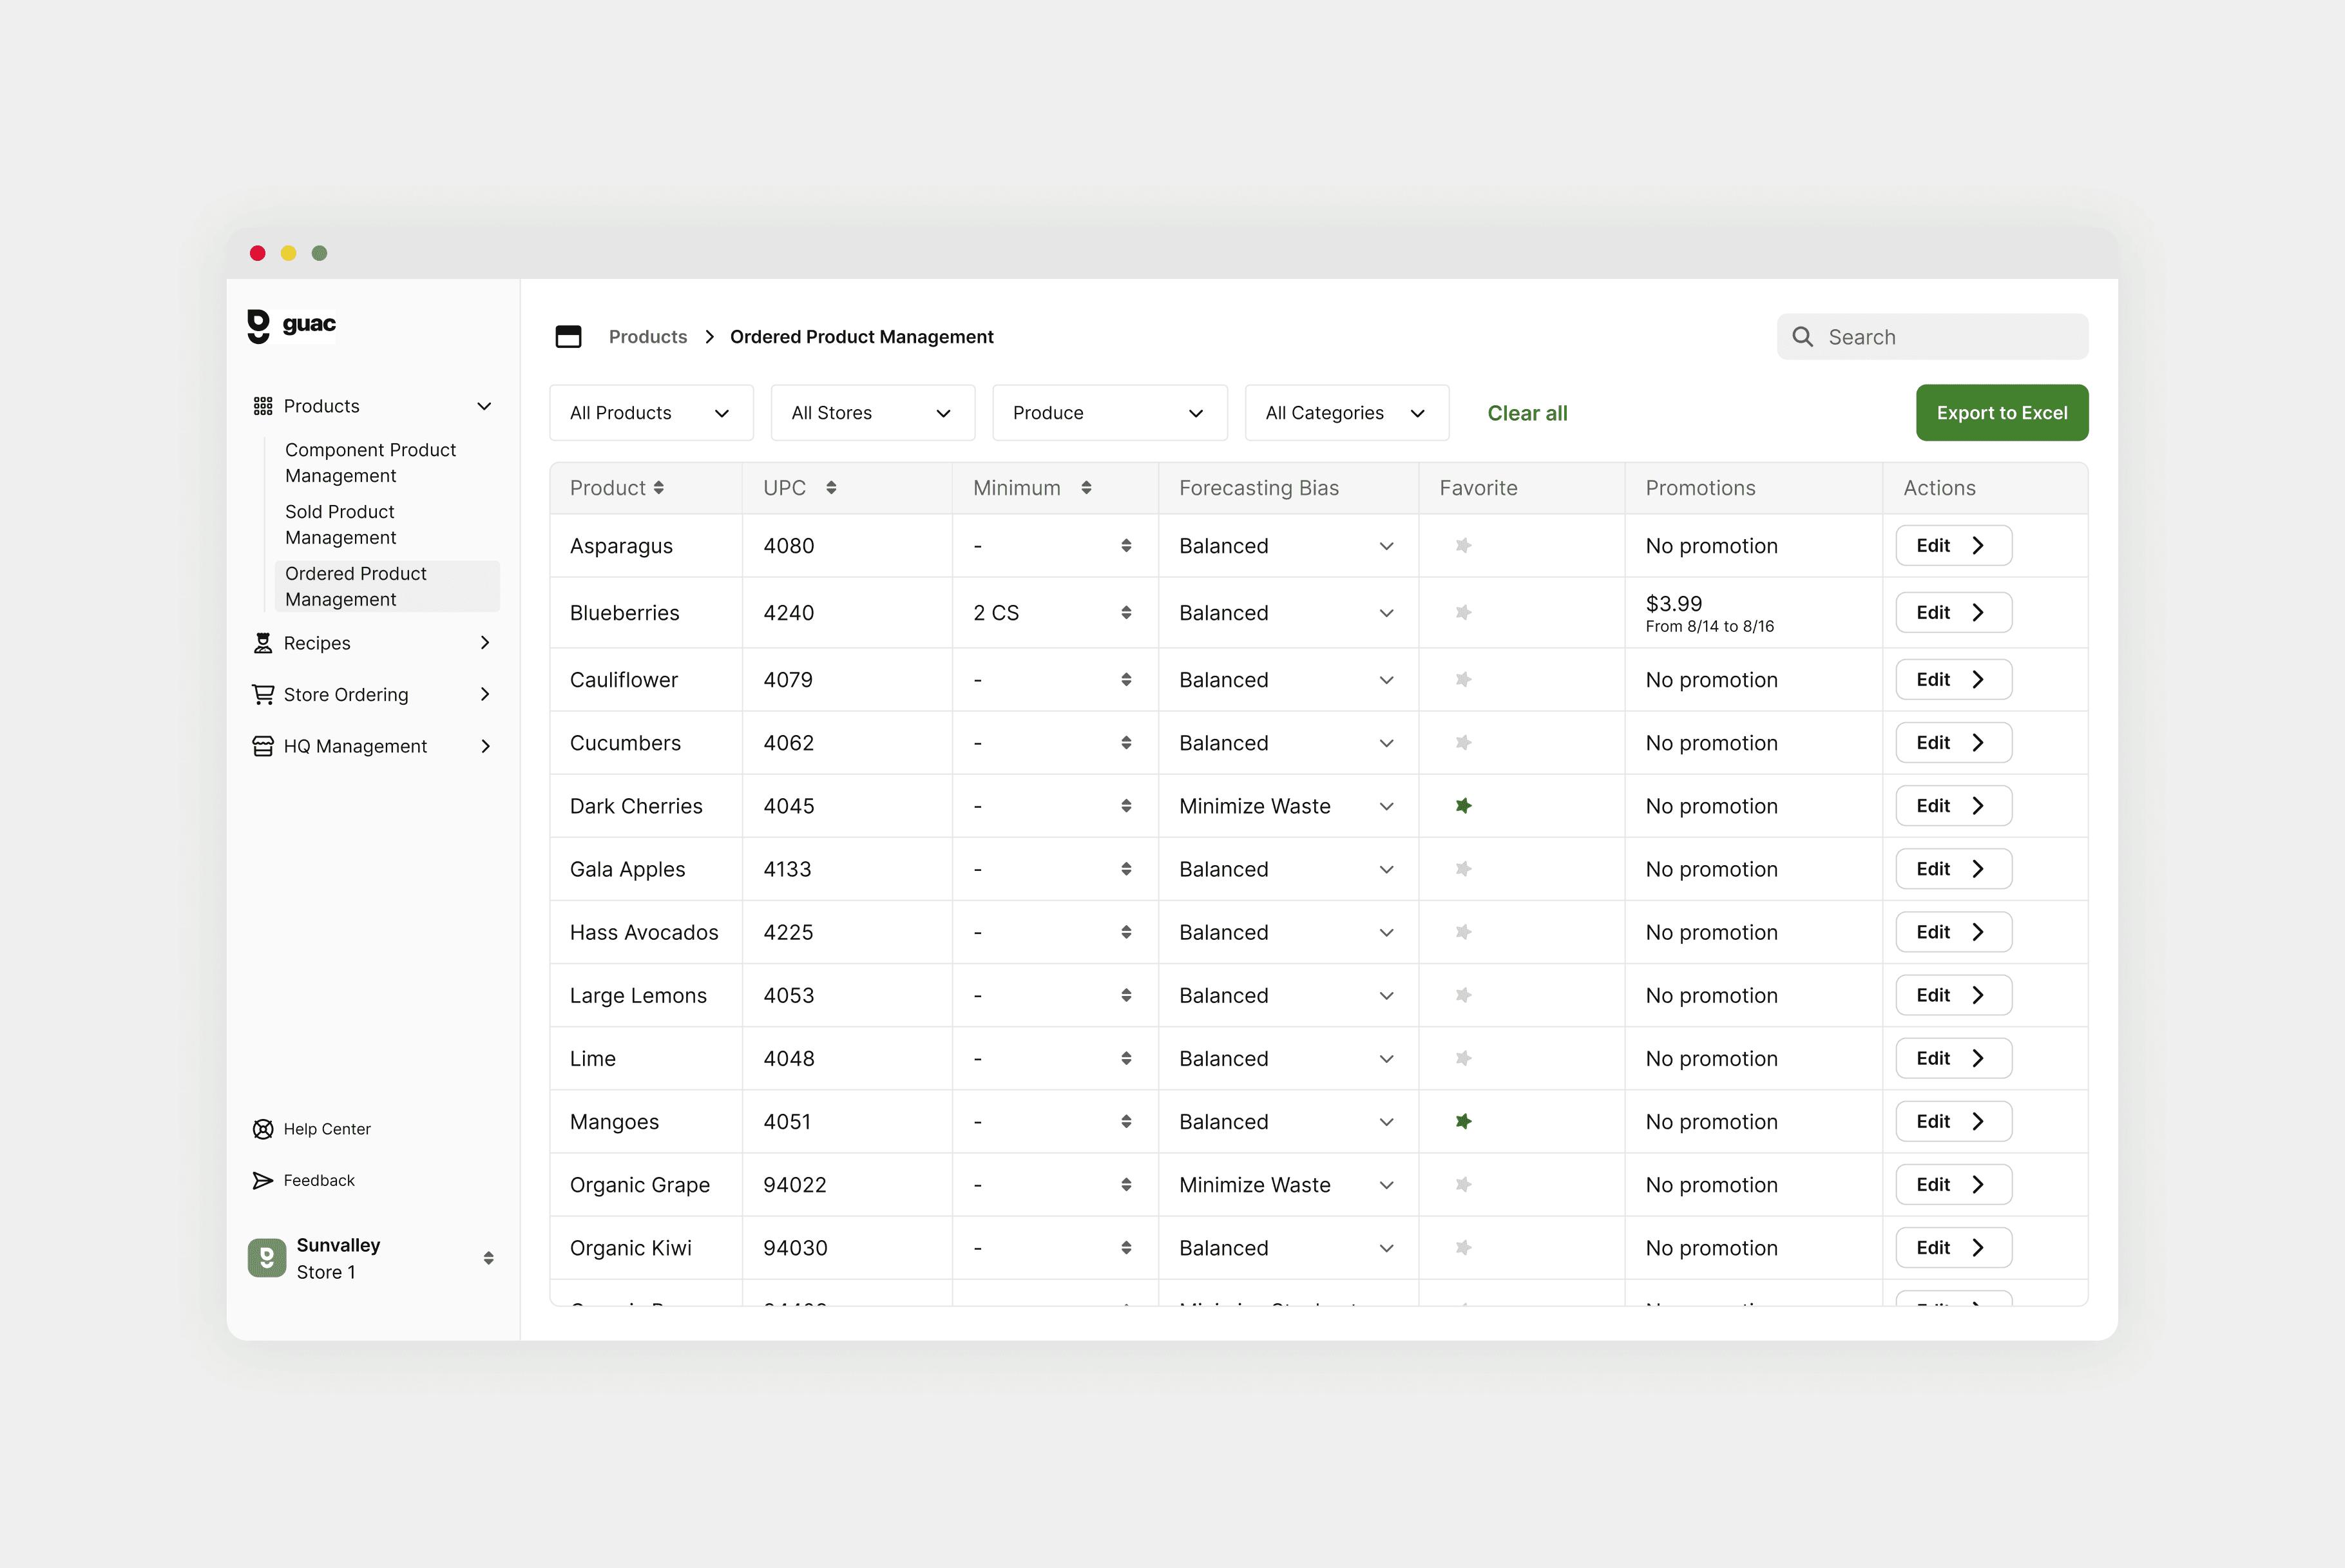Click the Help Center lifebuoy icon

point(263,1129)
